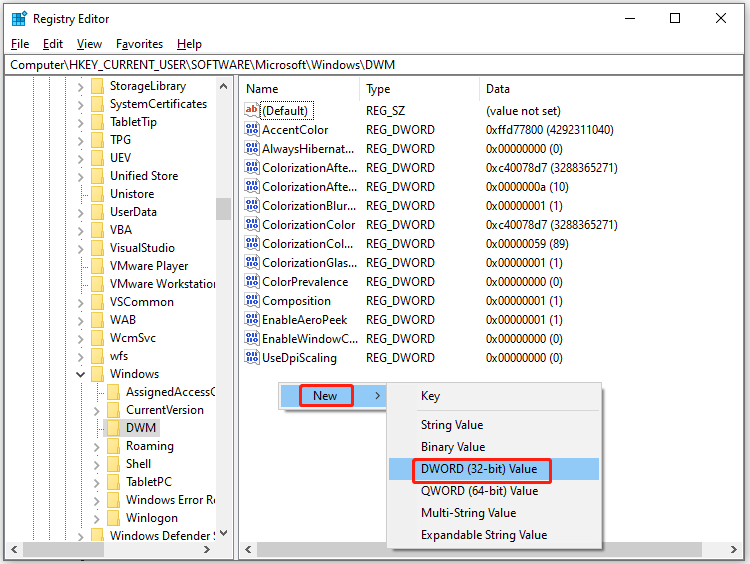The image size is (750, 564).
Task: Choose String Value from the submenu
Action: tap(494, 425)
